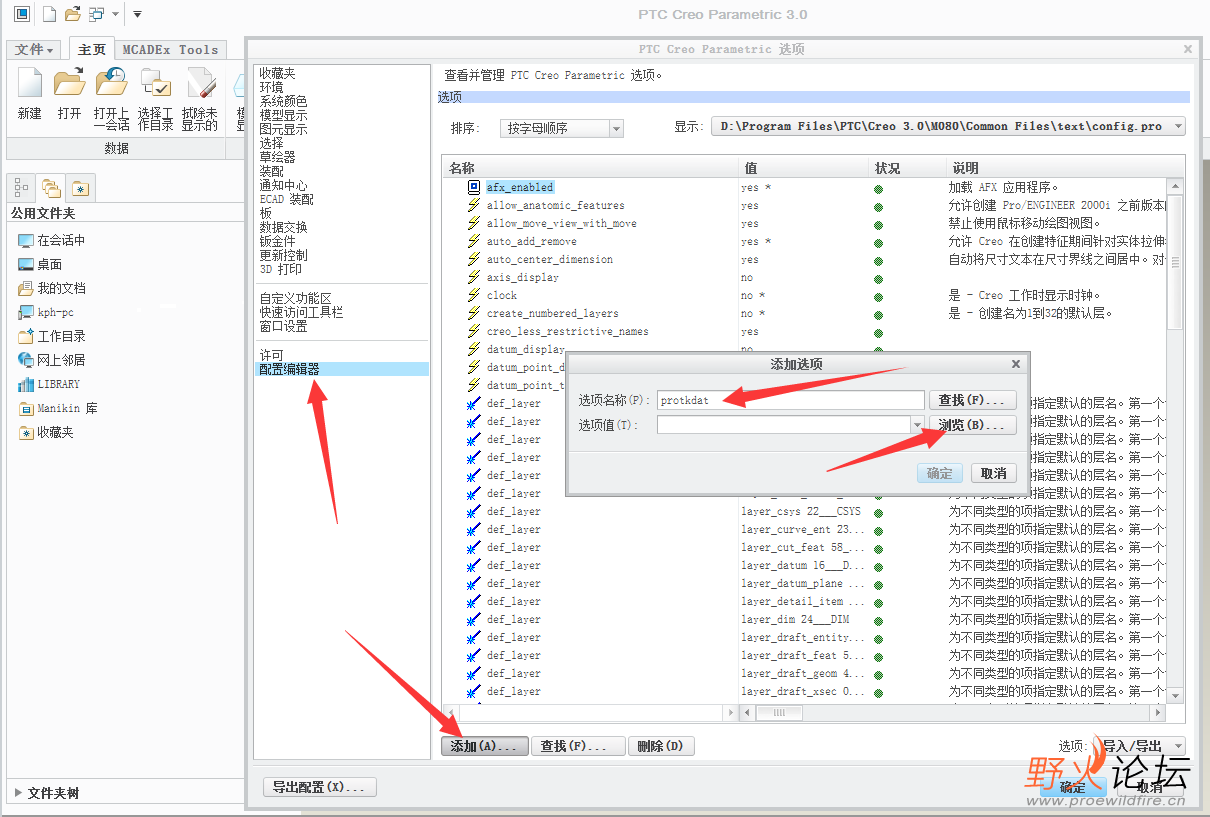Select 许可 in options list
The height and width of the screenshot is (817, 1210).
(x=271, y=355)
